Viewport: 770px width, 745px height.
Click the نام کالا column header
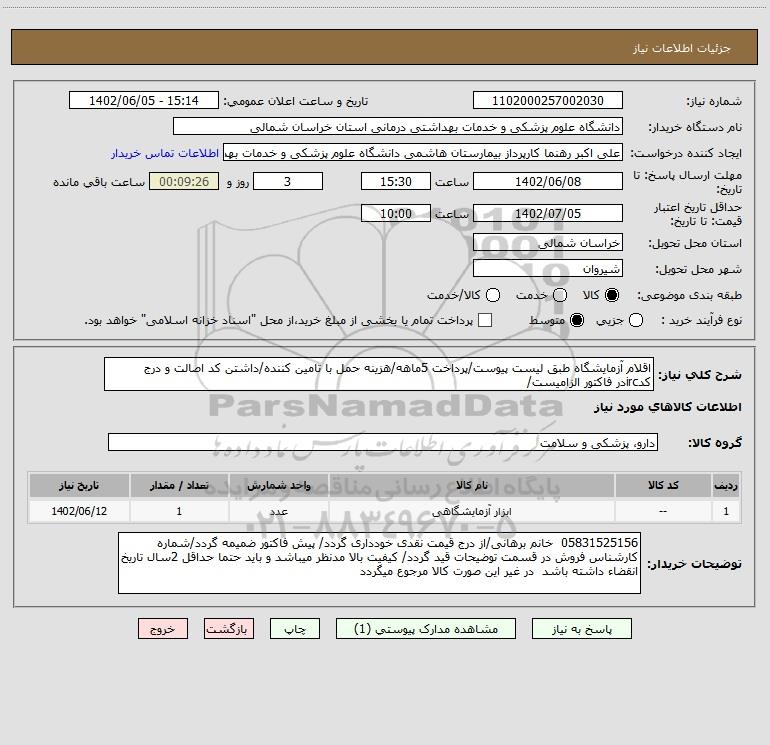[x=471, y=485]
